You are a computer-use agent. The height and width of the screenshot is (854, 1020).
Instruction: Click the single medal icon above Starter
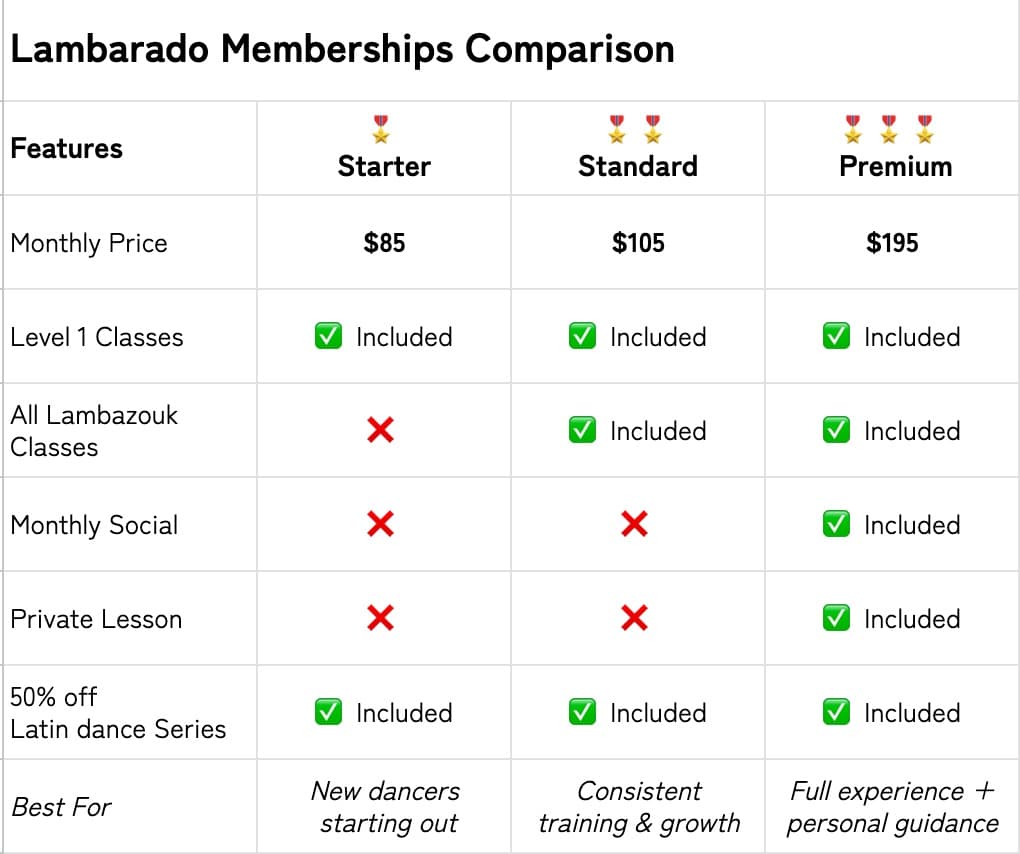(x=381, y=129)
